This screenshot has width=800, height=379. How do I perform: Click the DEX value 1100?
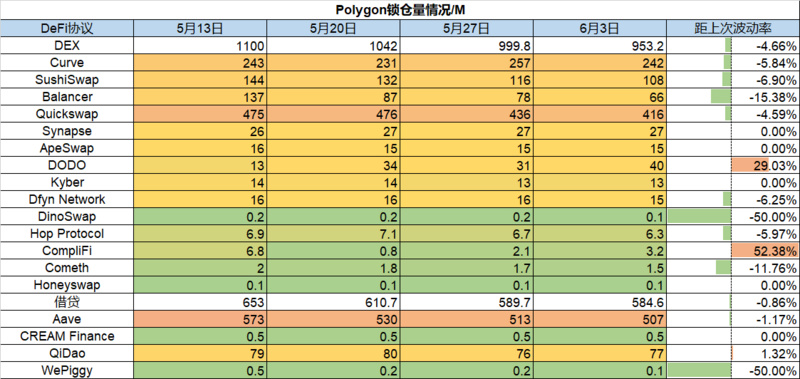click(x=200, y=46)
